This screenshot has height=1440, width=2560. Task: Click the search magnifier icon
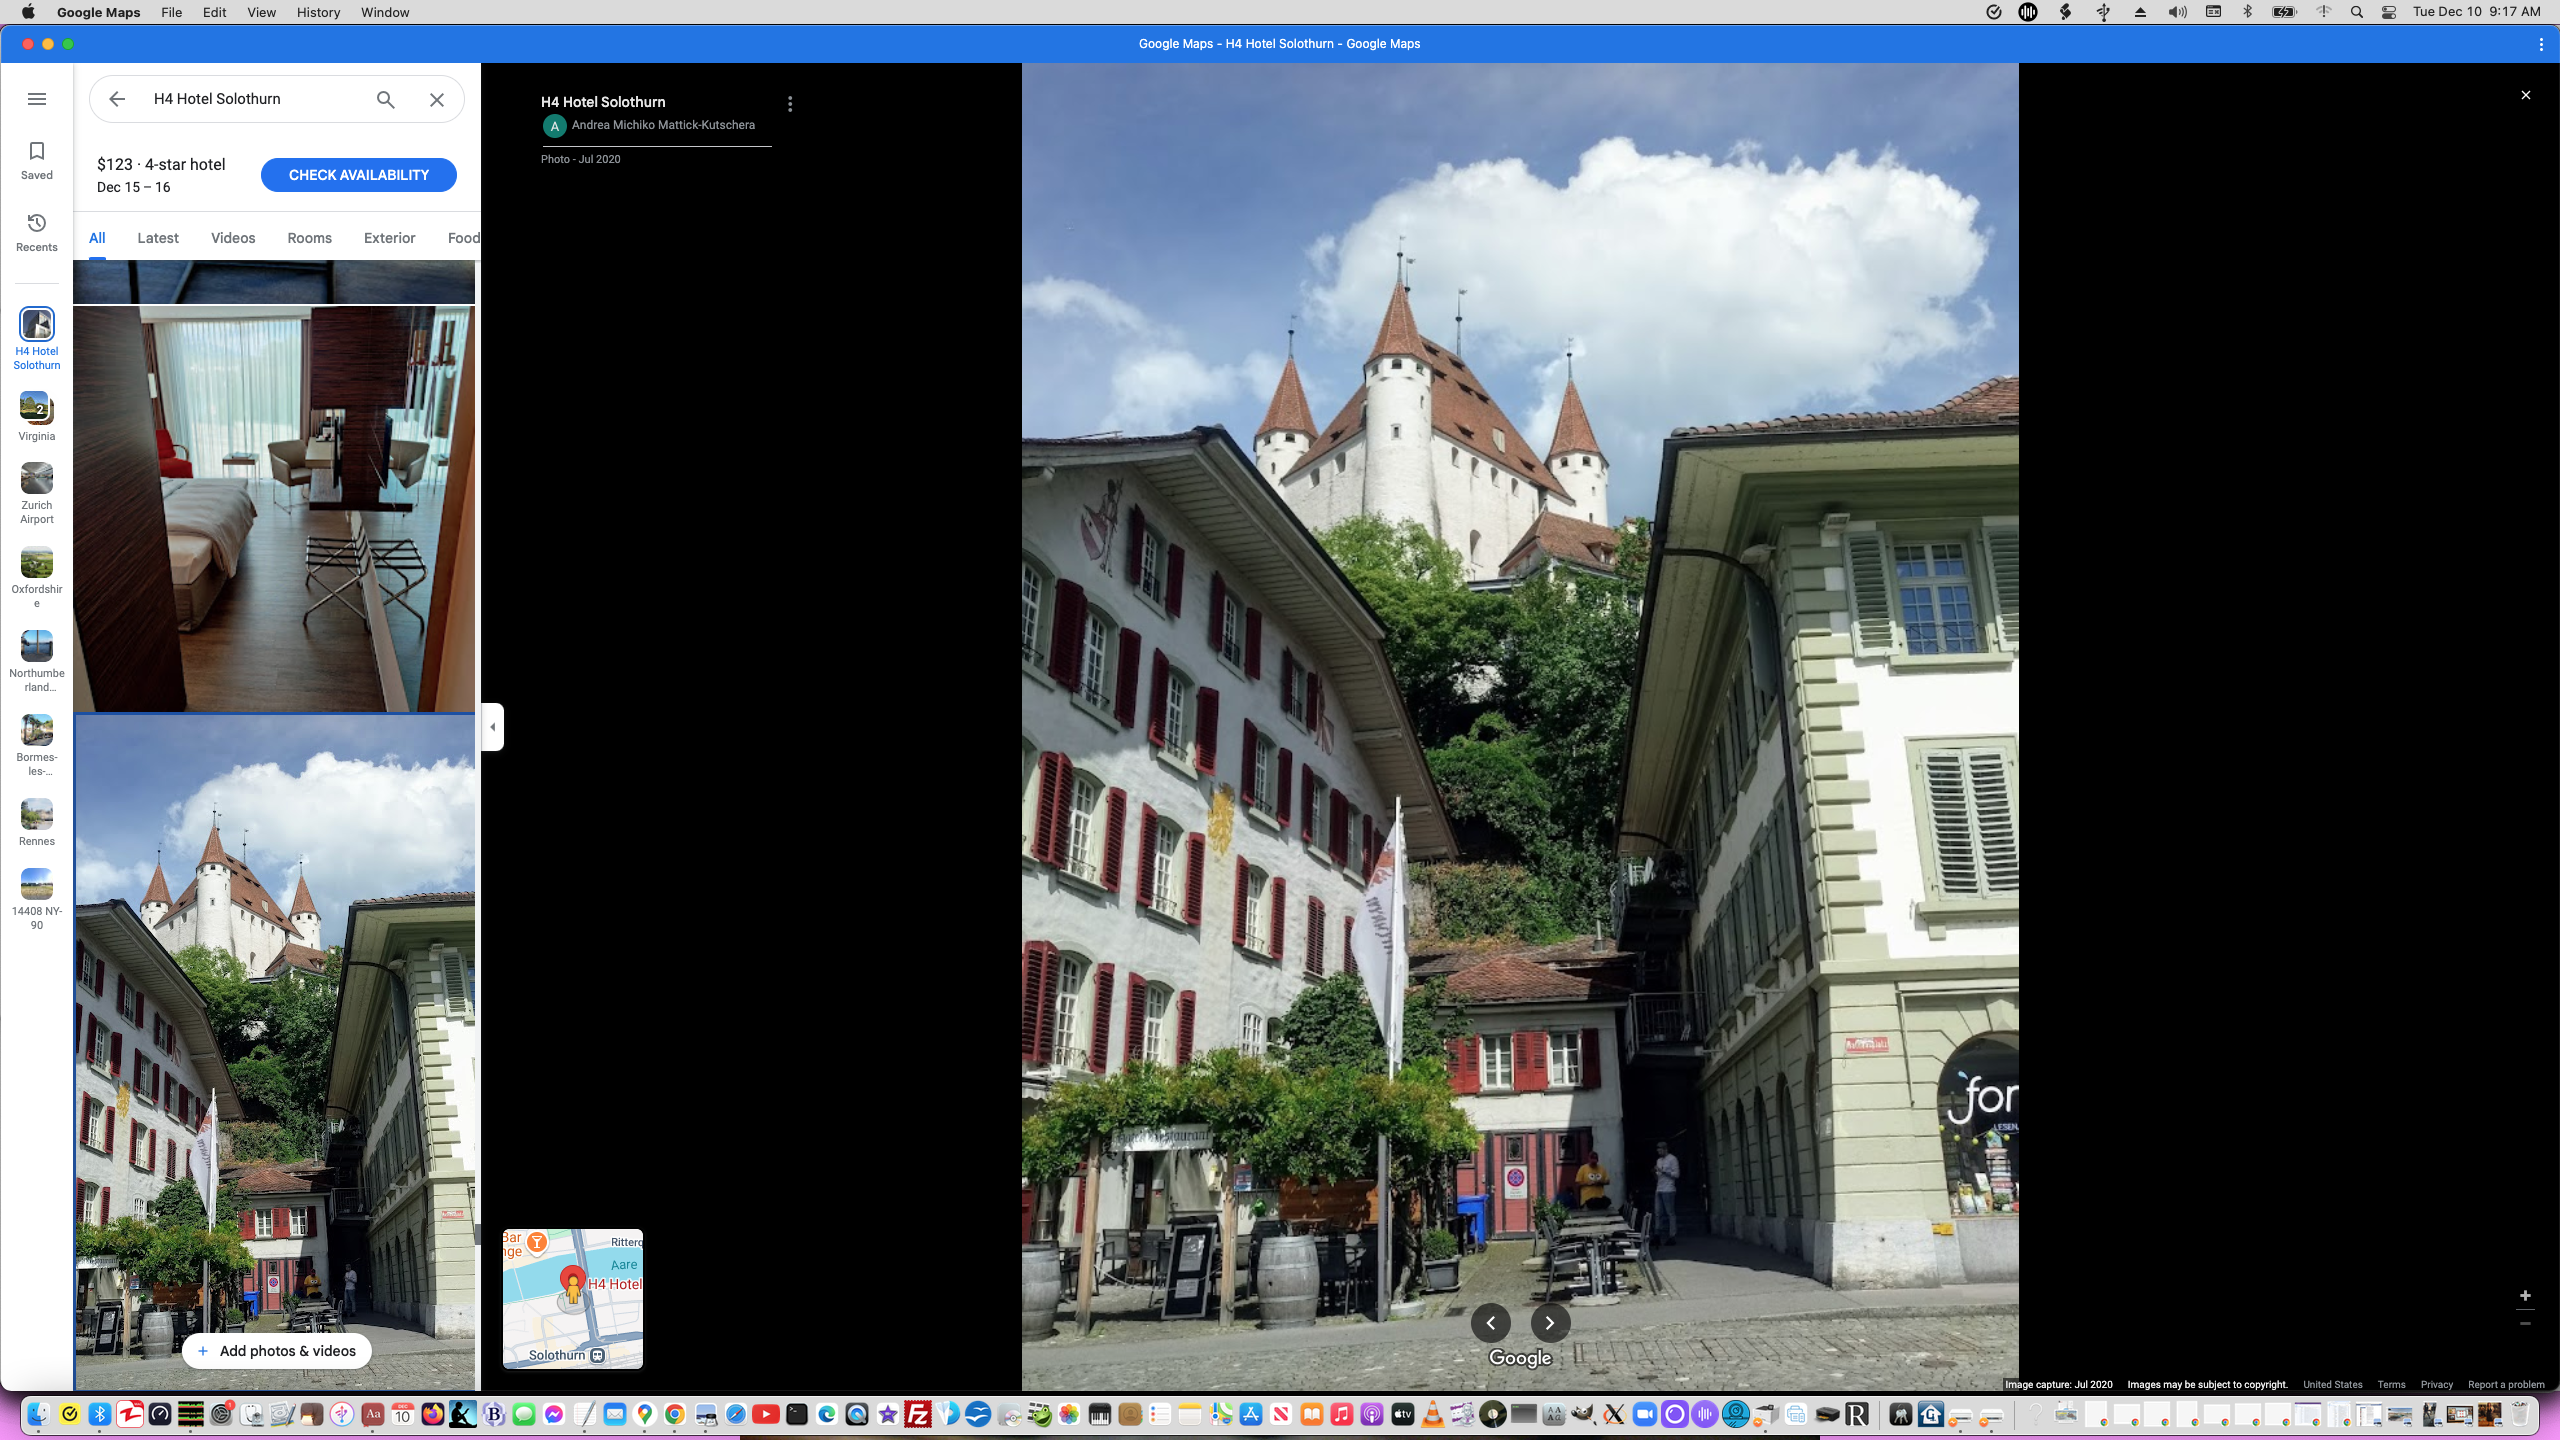click(386, 99)
